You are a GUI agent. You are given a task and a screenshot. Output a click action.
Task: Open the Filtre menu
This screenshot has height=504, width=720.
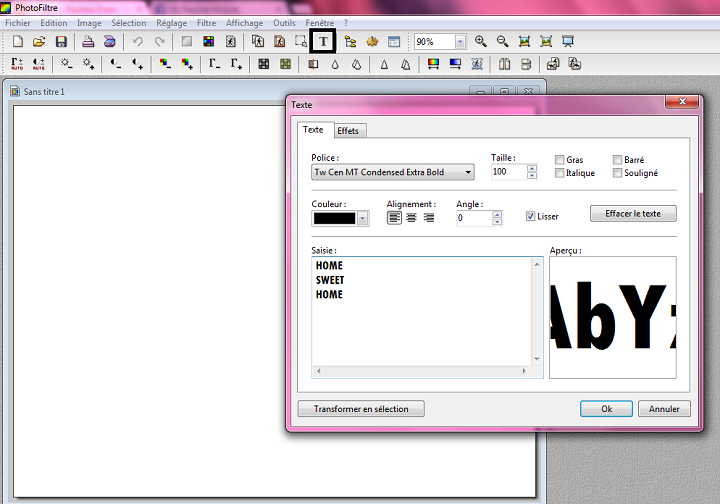tap(206, 22)
